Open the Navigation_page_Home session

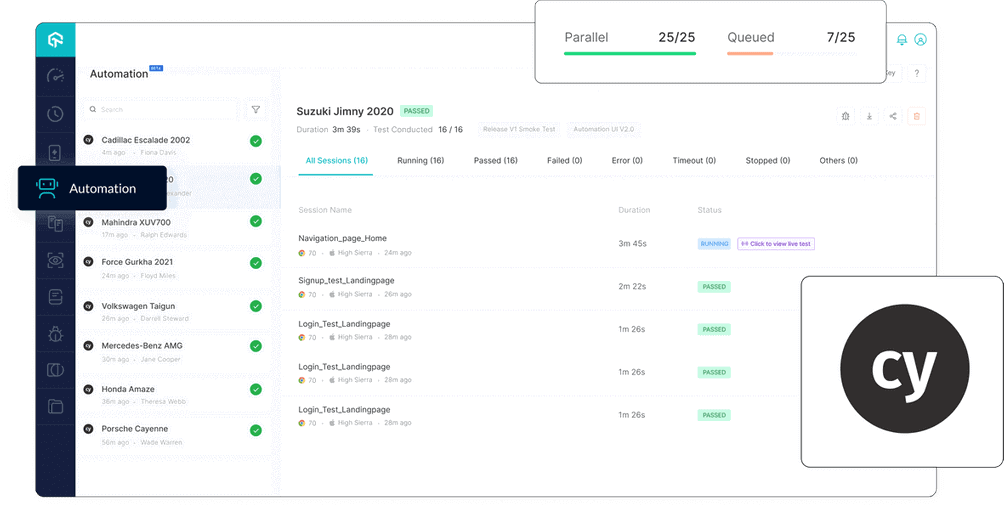coord(342,238)
